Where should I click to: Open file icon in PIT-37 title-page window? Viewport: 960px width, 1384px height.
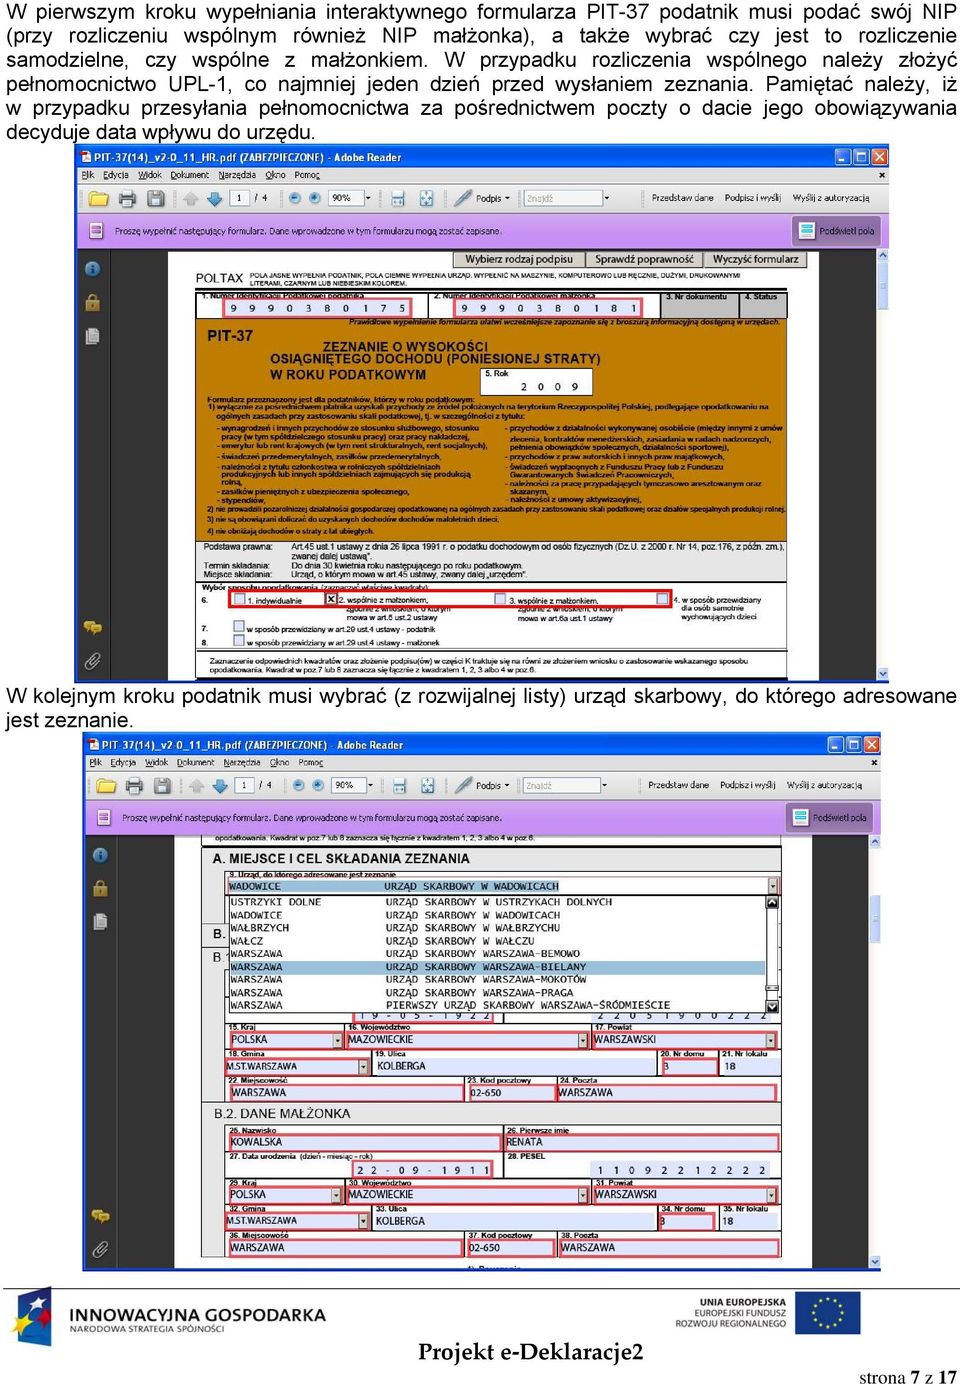pos(98,199)
